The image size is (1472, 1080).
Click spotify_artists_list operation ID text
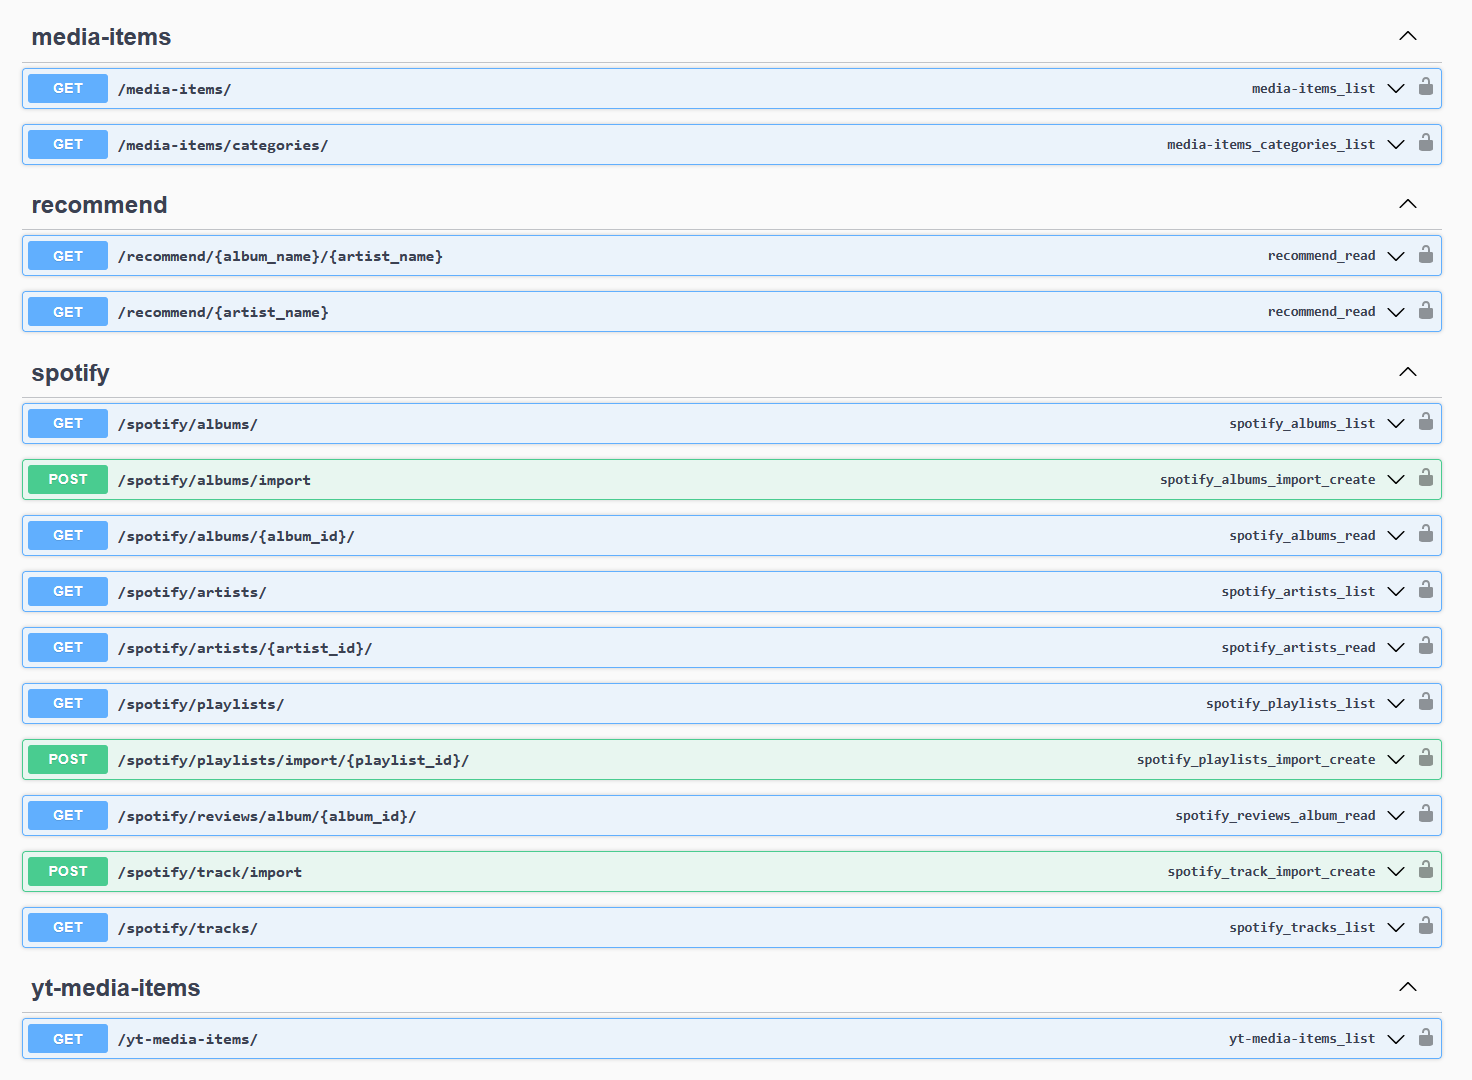pyautogui.click(x=1298, y=591)
